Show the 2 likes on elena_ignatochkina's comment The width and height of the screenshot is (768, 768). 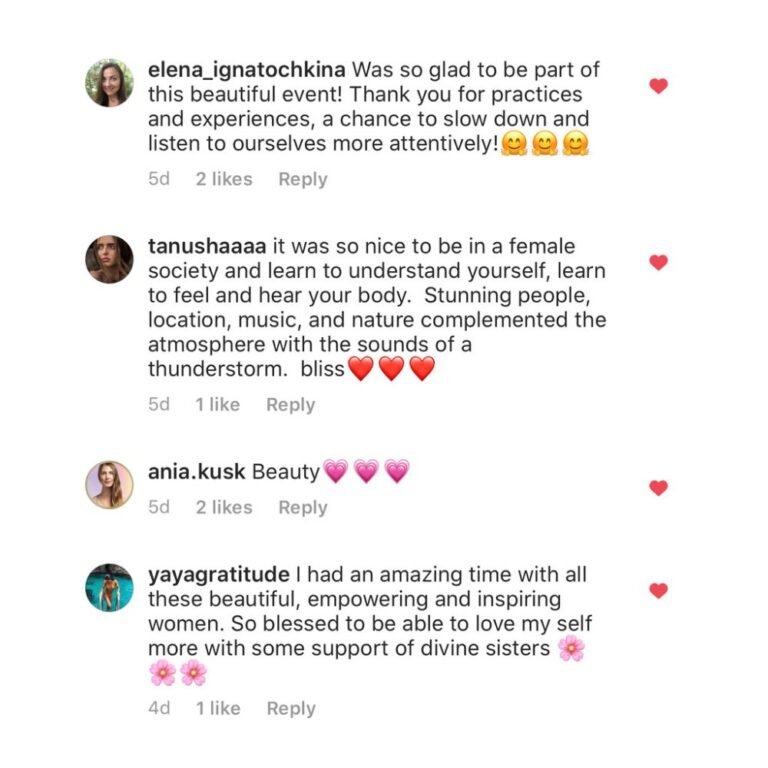pyautogui.click(x=224, y=179)
